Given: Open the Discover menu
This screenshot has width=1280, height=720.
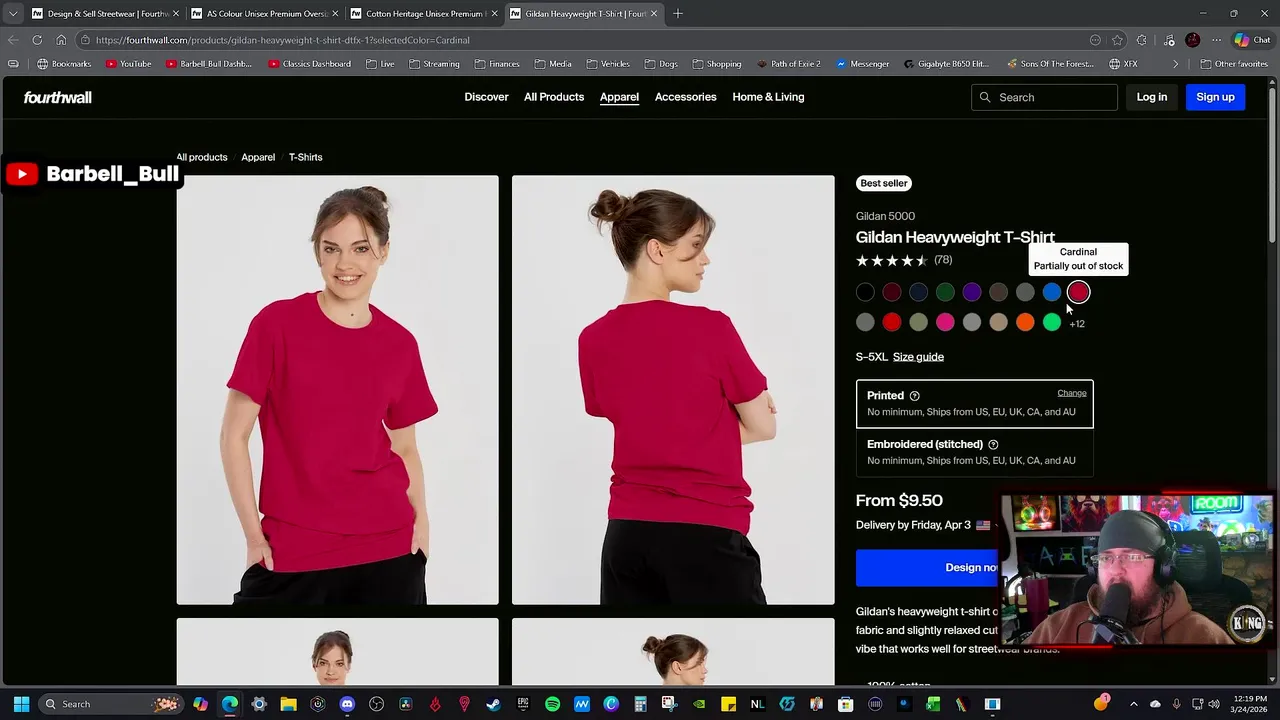Looking at the screenshot, I should [x=486, y=97].
